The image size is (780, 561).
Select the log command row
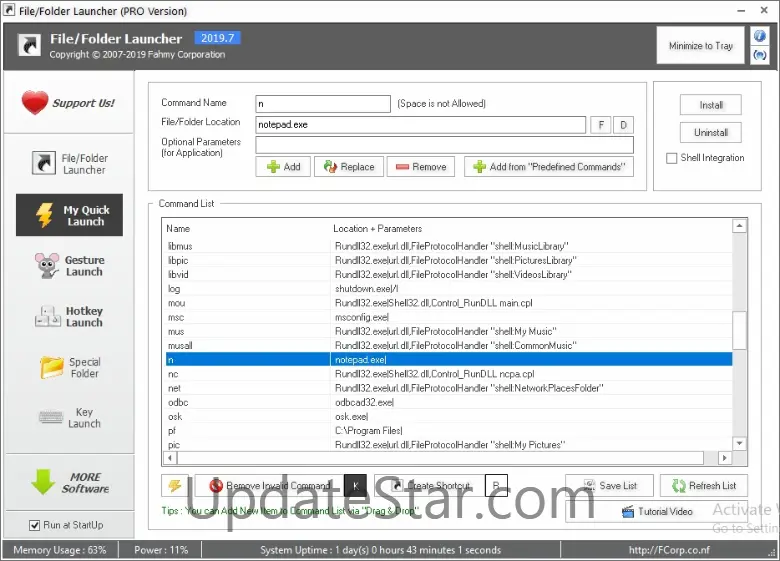click(x=449, y=289)
